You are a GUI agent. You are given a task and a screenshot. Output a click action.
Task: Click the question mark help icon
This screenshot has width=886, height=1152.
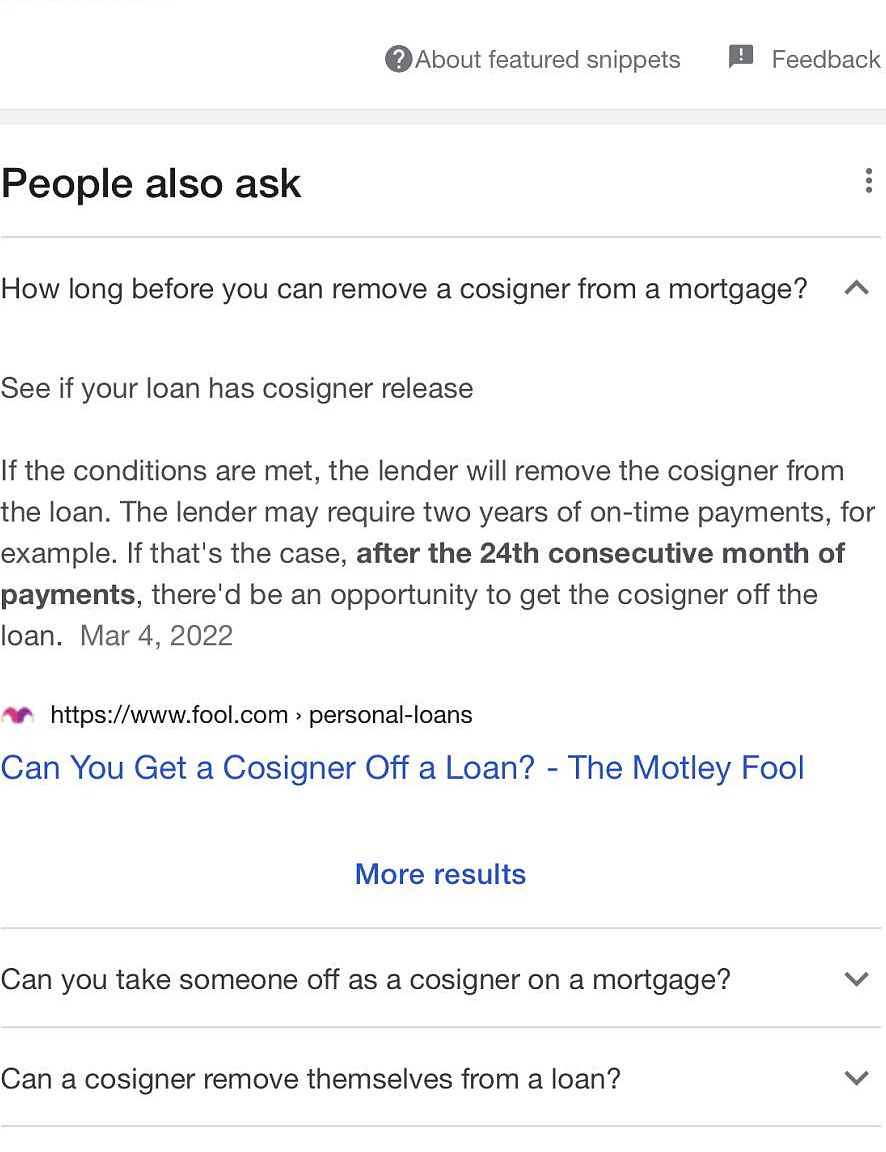tap(398, 59)
